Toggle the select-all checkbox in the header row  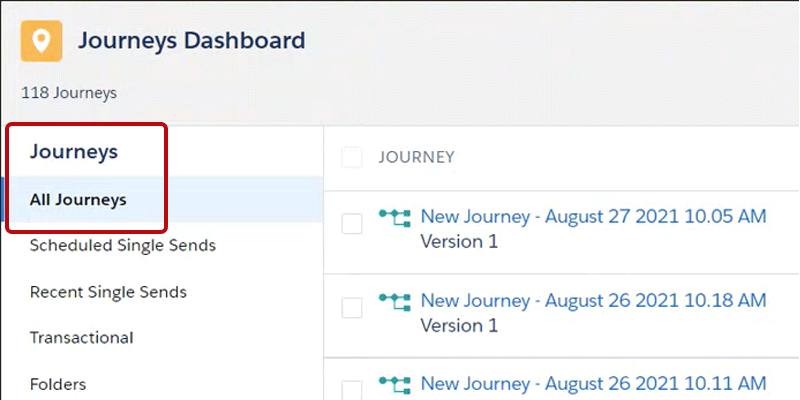pyautogui.click(x=352, y=157)
